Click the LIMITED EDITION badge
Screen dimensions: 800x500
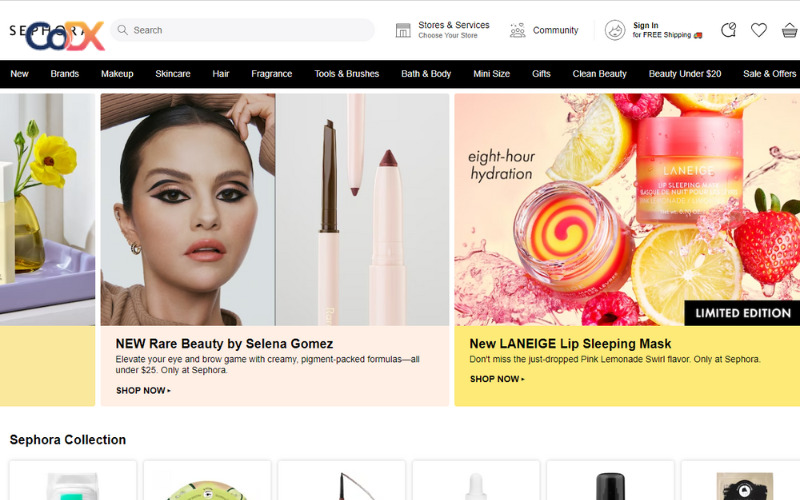tap(742, 313)
